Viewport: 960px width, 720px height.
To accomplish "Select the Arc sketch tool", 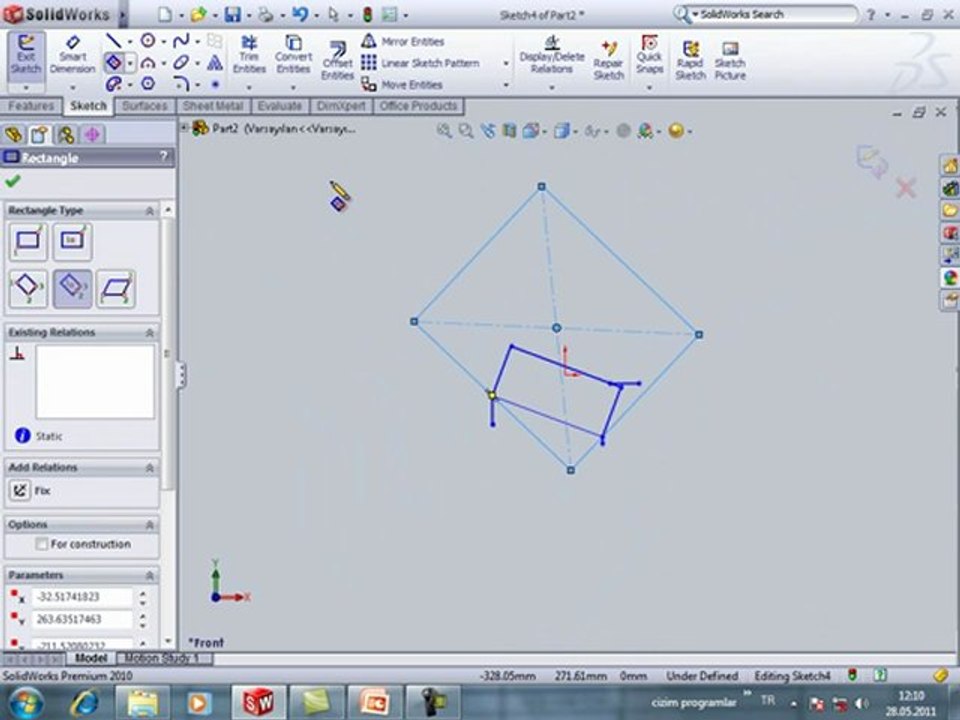I will (x=148, y=62).
